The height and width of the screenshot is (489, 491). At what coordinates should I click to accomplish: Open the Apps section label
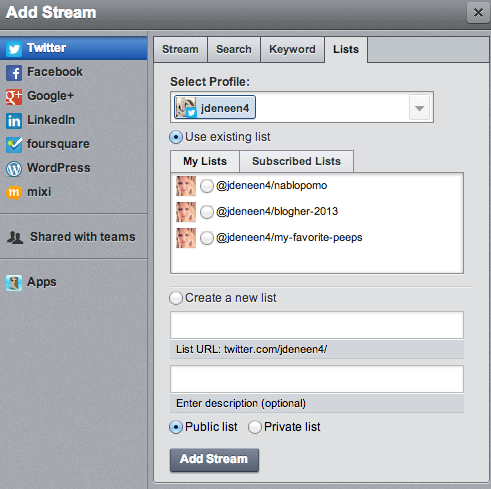[42, 282]
